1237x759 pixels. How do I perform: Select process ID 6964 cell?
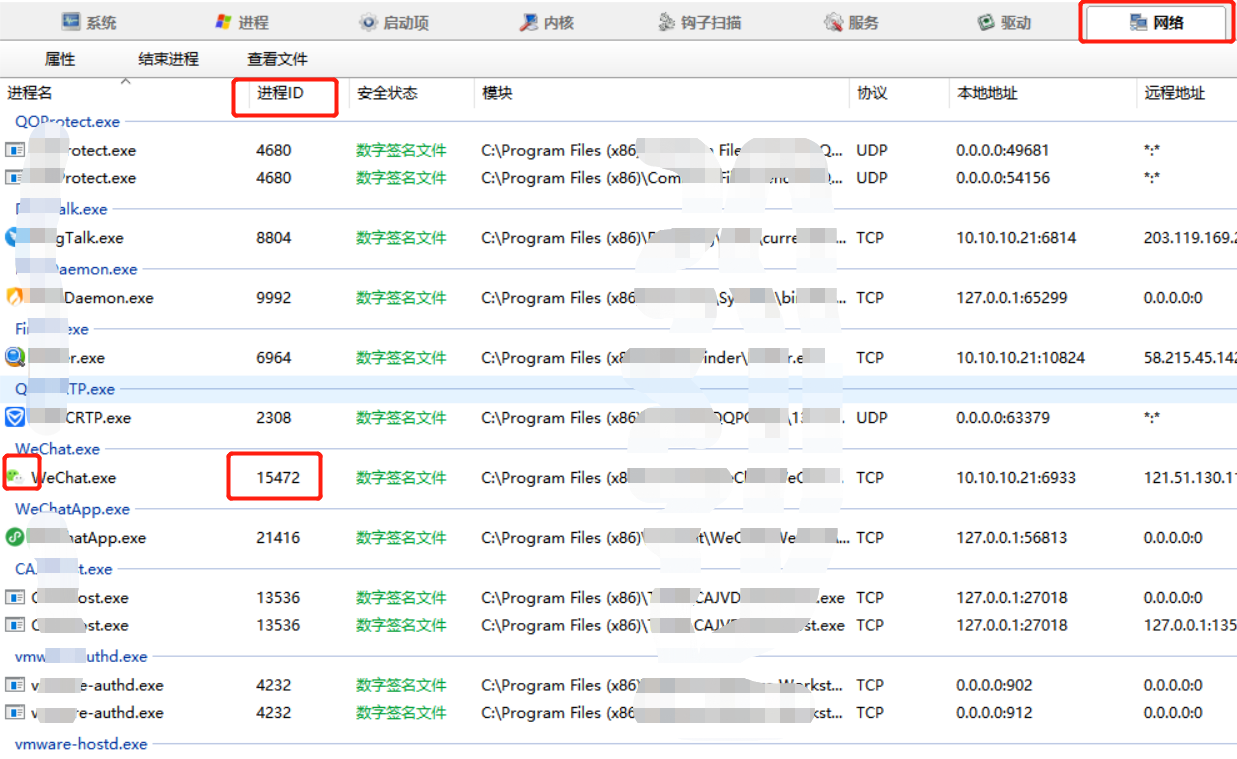[274, 357]
